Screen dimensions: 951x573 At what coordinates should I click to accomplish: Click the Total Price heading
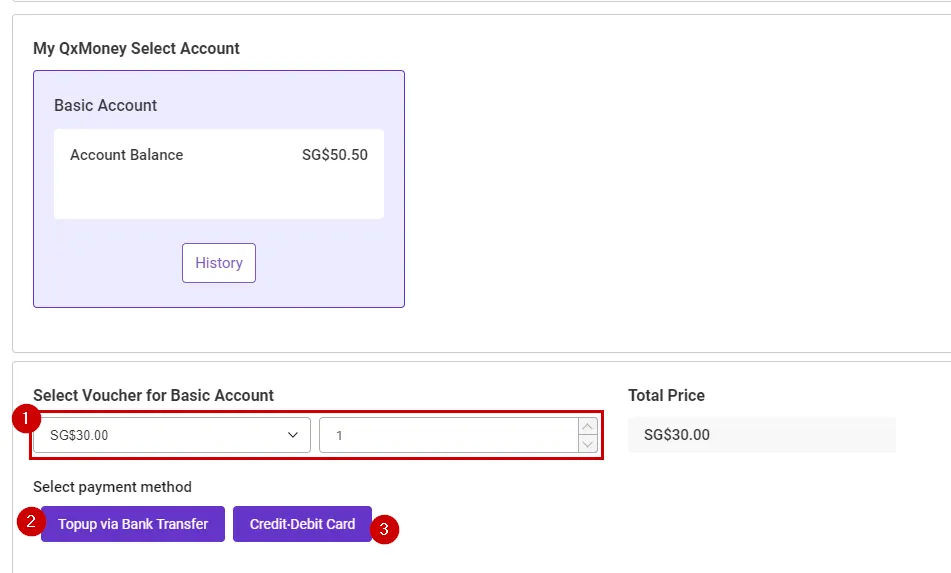(666, 395)
